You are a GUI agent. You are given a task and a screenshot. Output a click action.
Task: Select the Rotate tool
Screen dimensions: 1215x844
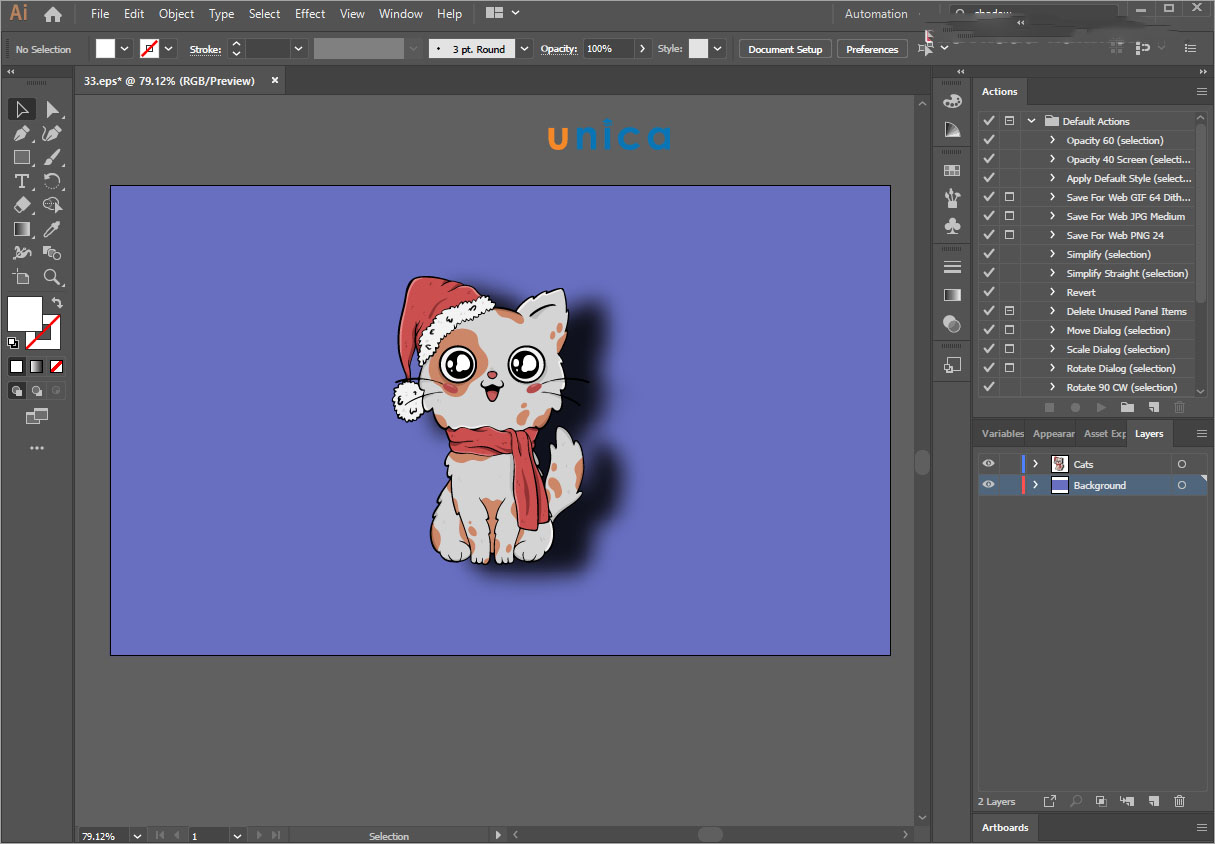pos(52,181)
